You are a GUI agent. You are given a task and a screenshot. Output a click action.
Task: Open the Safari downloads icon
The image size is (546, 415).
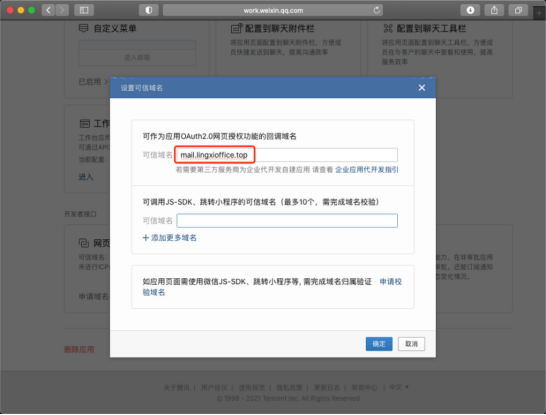(470, 10)
